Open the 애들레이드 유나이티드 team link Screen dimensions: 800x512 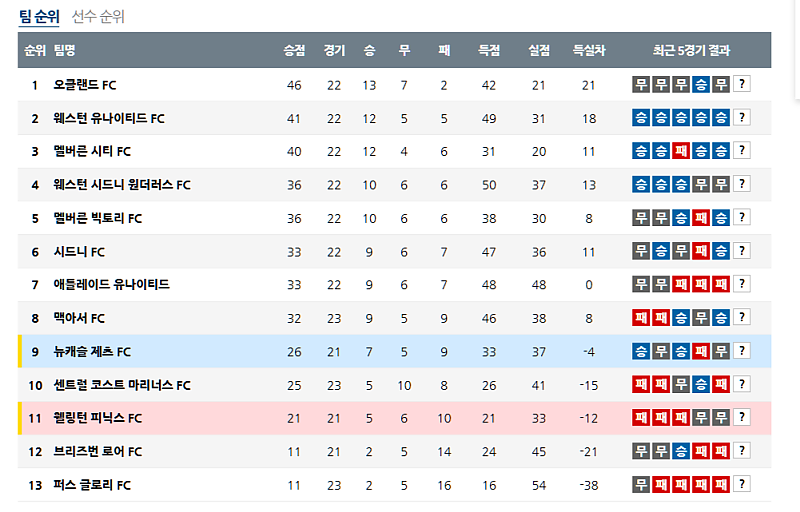pos(111,285)
